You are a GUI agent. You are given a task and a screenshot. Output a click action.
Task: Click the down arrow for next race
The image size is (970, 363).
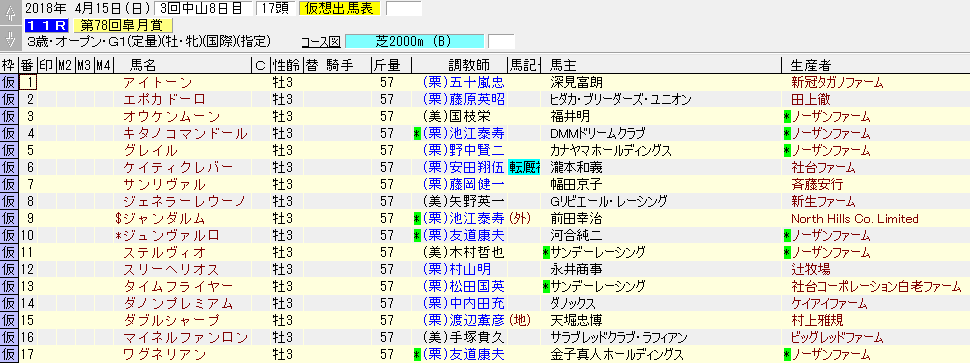click(x=10, y=38)
